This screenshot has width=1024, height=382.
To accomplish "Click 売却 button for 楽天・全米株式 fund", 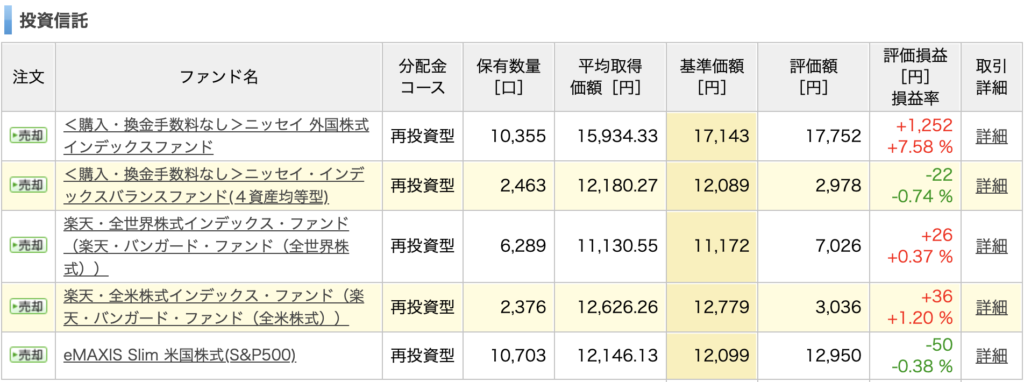I will click(x=28, y=306).
